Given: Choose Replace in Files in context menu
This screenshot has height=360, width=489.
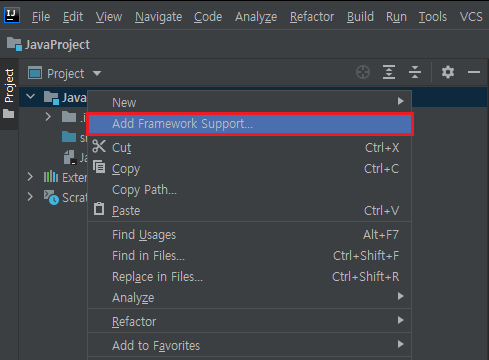Looking at the screenshot, I should click(x=249, y=277).
